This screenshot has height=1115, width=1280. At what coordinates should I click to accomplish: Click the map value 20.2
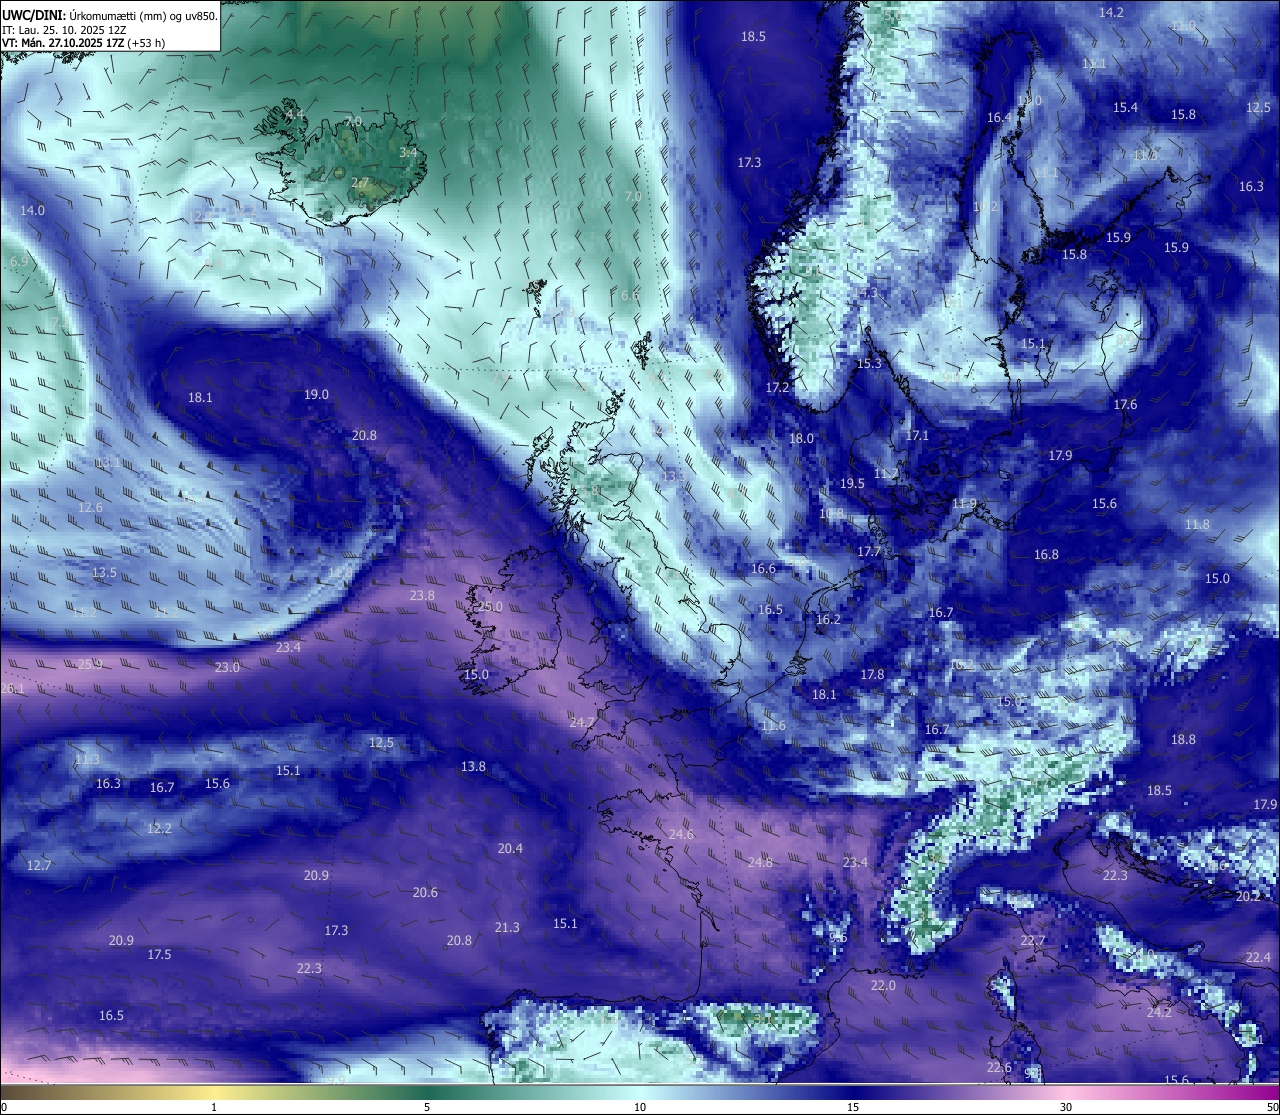point(1248,896)
